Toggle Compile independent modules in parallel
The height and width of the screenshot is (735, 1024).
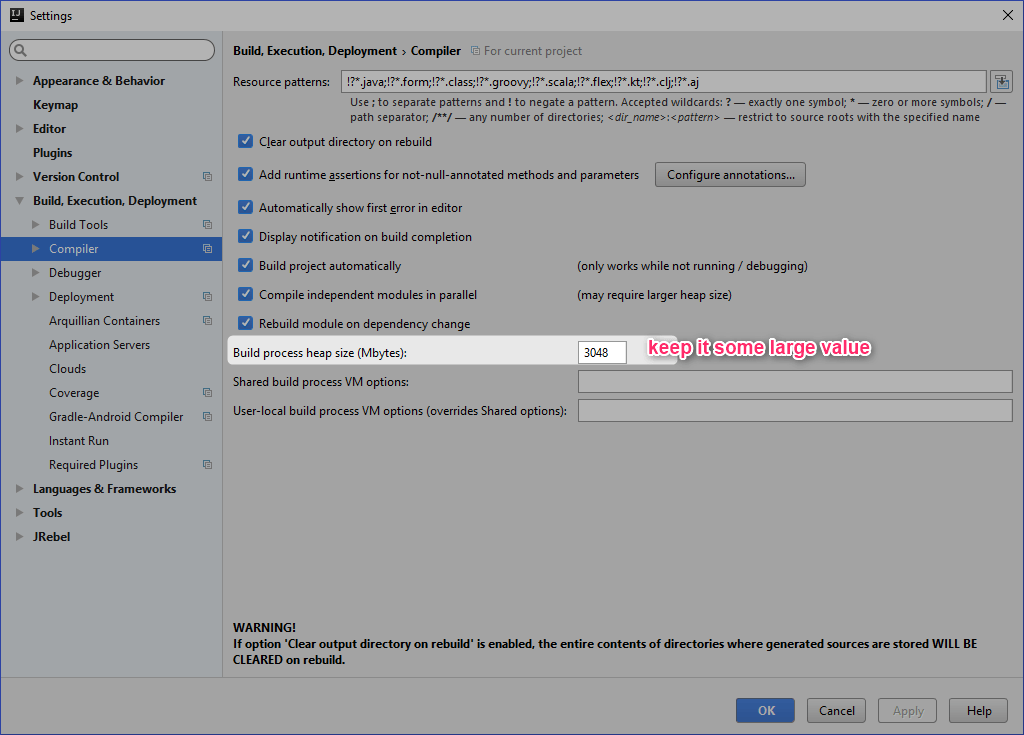coord(245,294)
